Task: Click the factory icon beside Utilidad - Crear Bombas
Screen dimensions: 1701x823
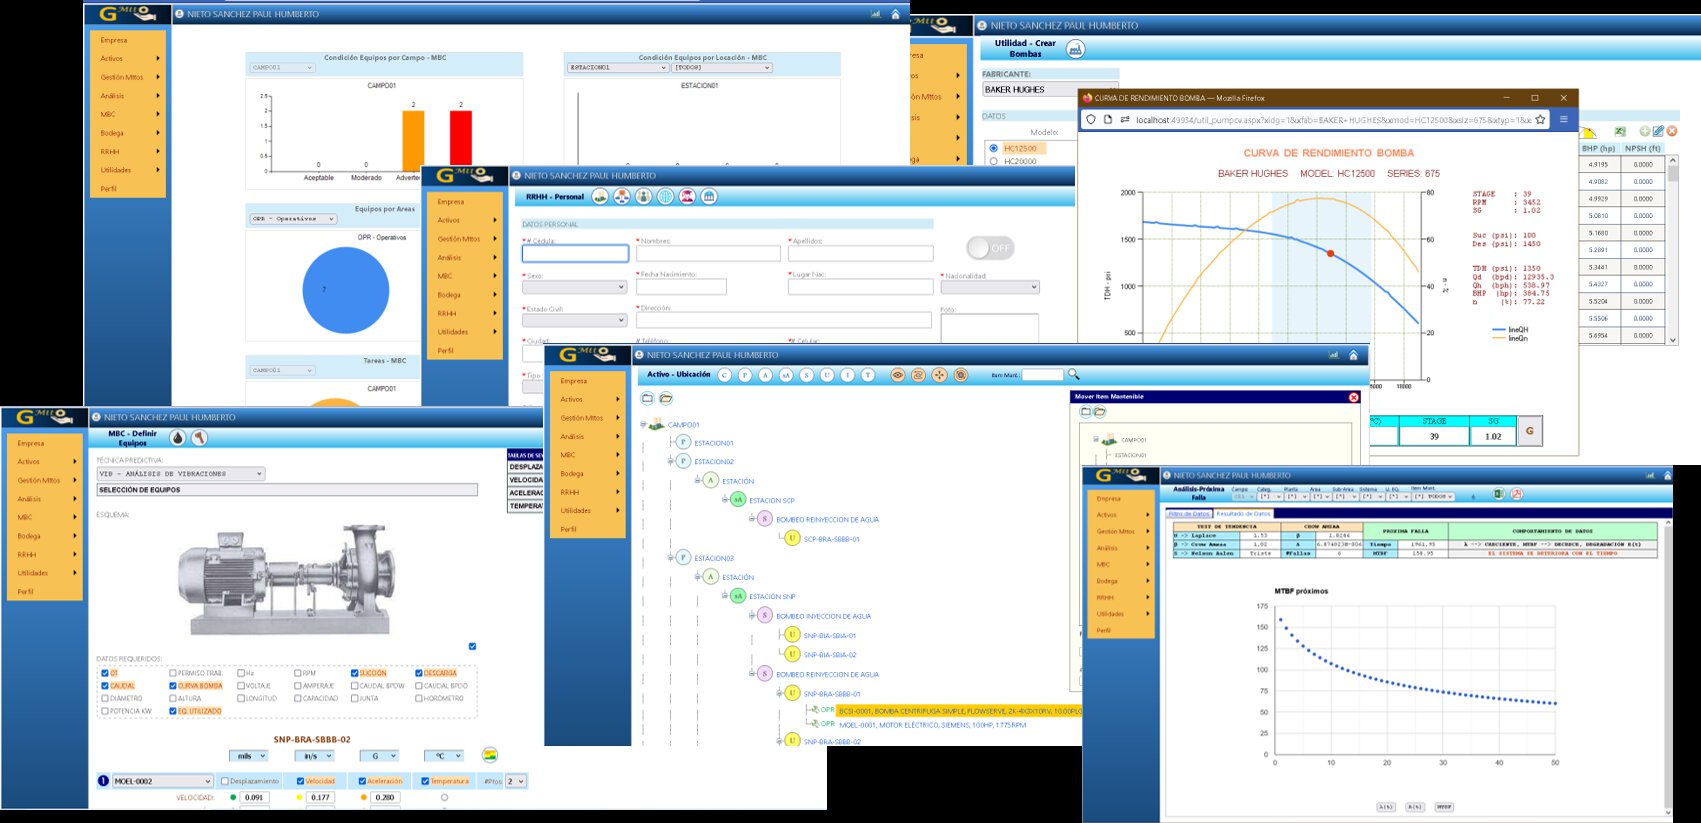Action: pyautogui.click(x=1076, y=49)
